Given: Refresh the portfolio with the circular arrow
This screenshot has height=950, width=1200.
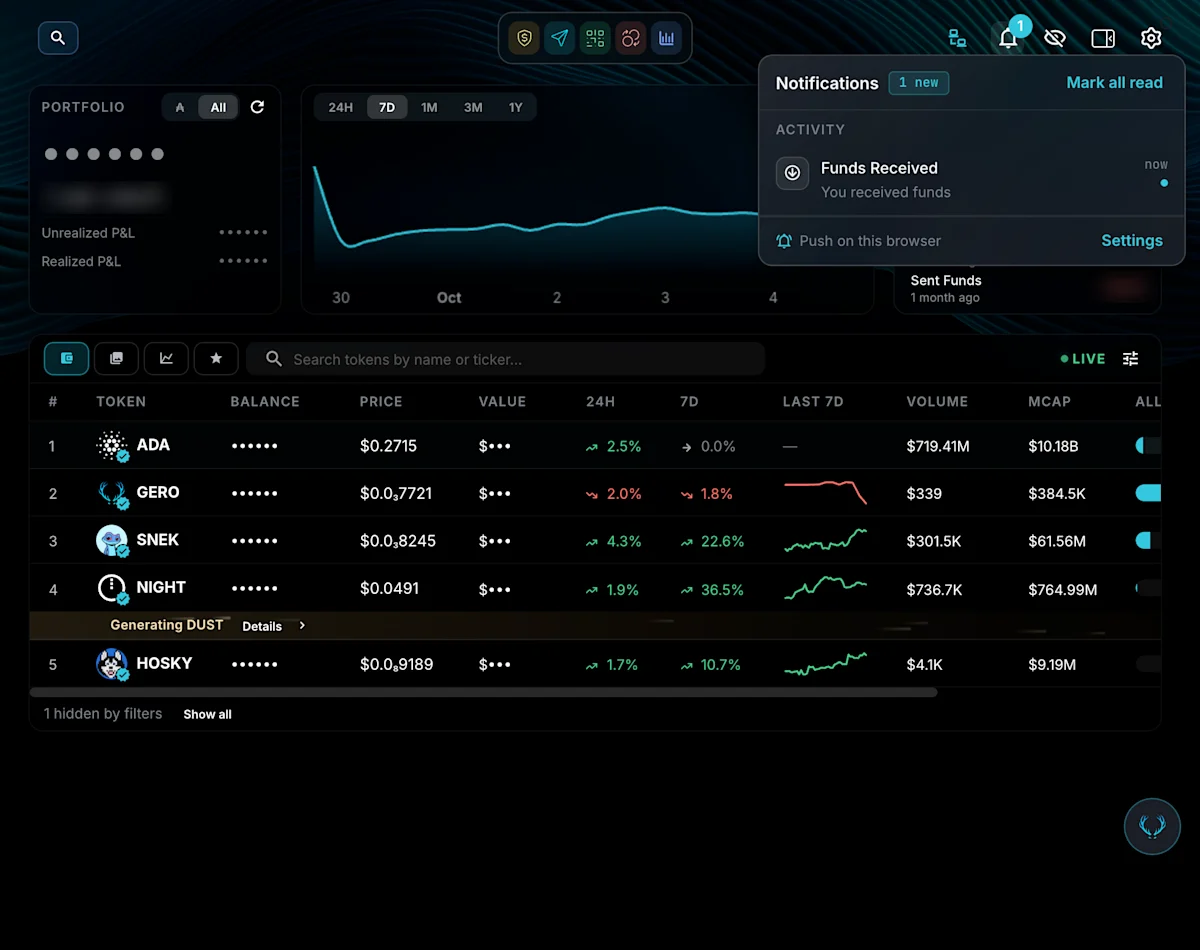Looking at the screenshot, I should 257,107.
